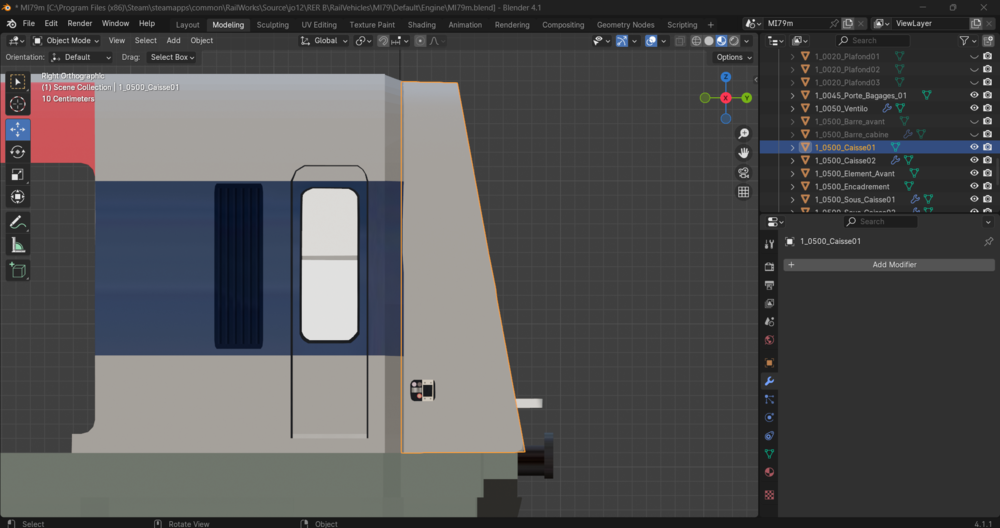The image size is (1000, 528).
Task: Disable render for 1_0500_Encadrement camera icon
Action: [x=988, y=186]
